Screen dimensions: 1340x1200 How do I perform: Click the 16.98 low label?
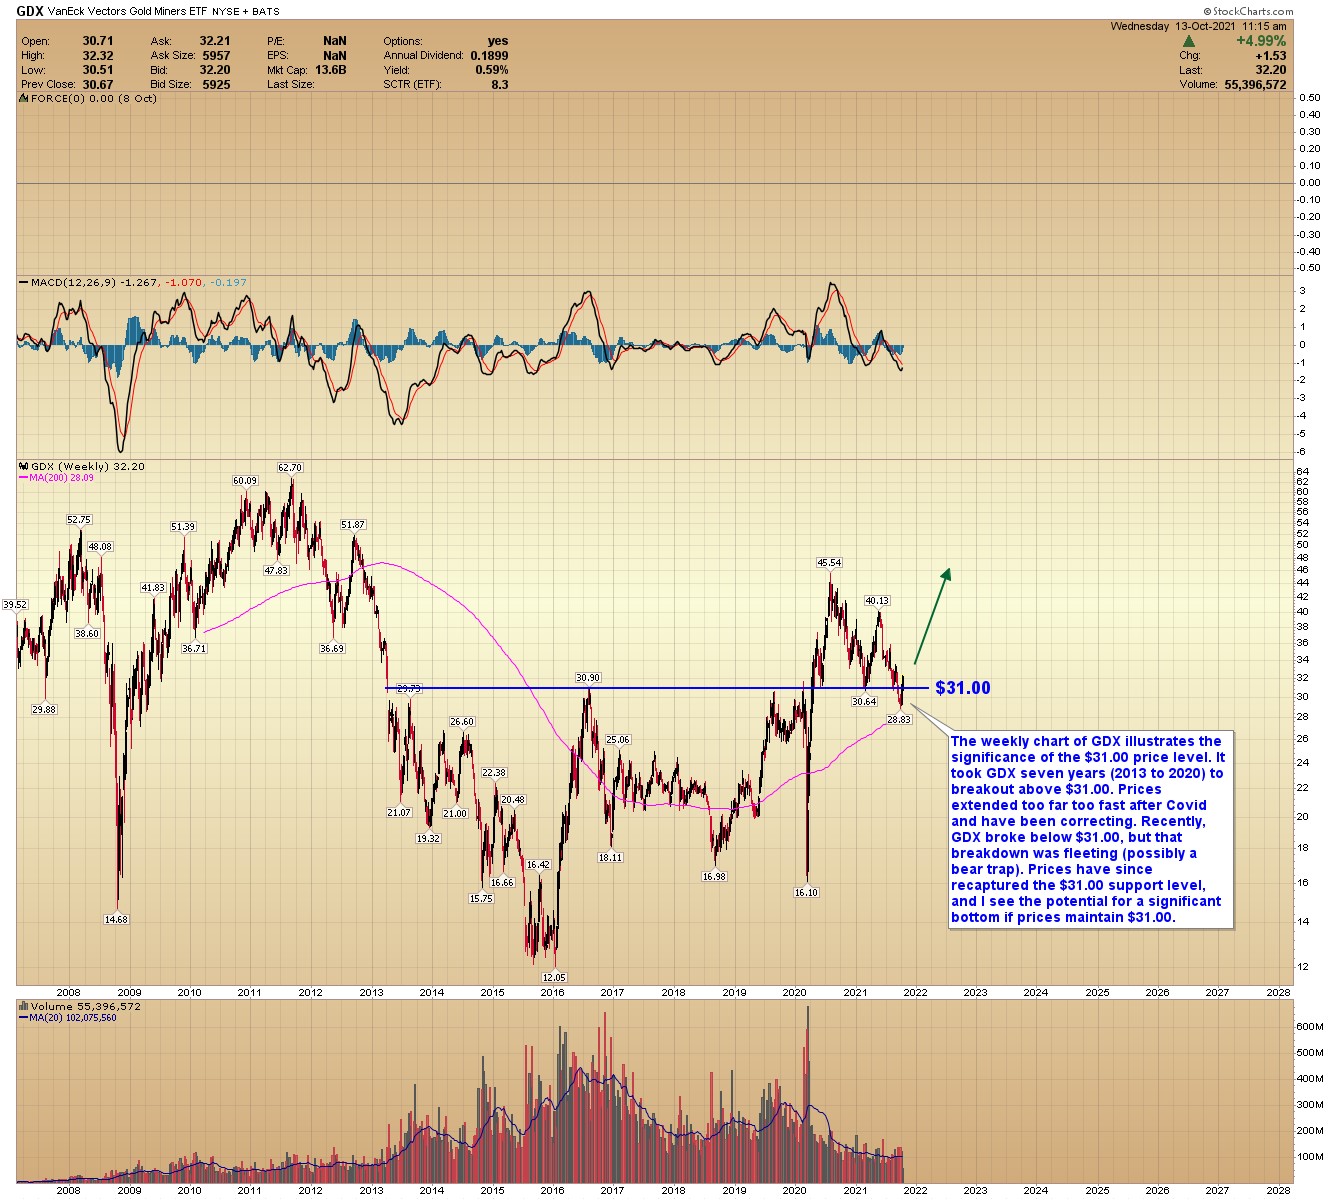(x=714, y=876)
